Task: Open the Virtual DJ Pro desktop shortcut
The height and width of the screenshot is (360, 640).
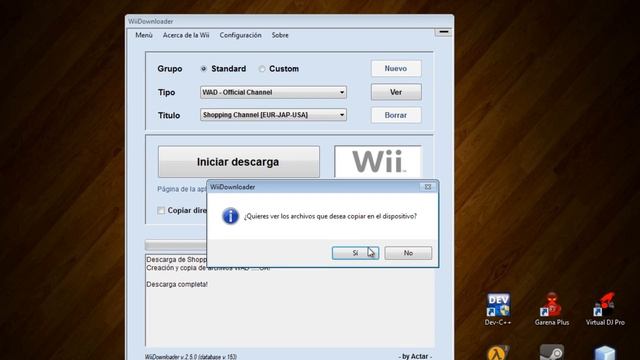Action: pos(605,309)
